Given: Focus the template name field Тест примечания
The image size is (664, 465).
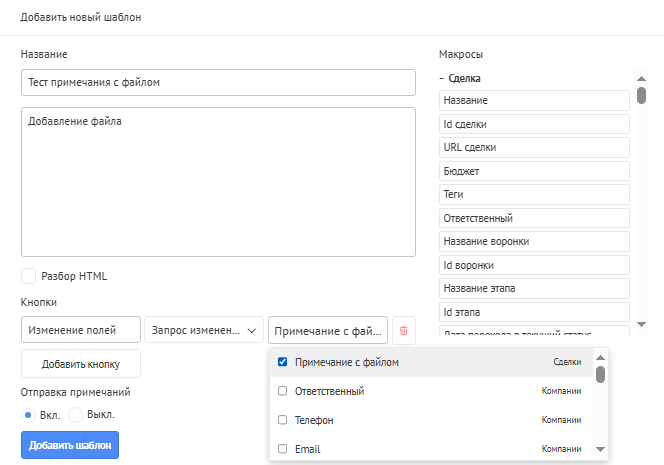Looking at the screenshot, I should click(218, 83).
